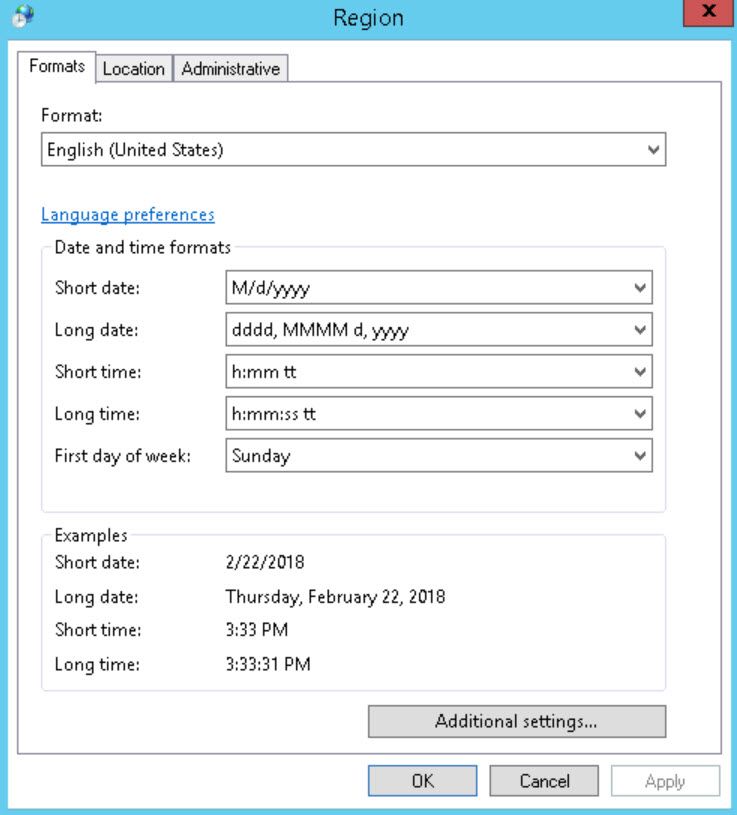This screenshot has width=737, height=815.
Task: Open the Language preferences link
Action: [128, 215]
